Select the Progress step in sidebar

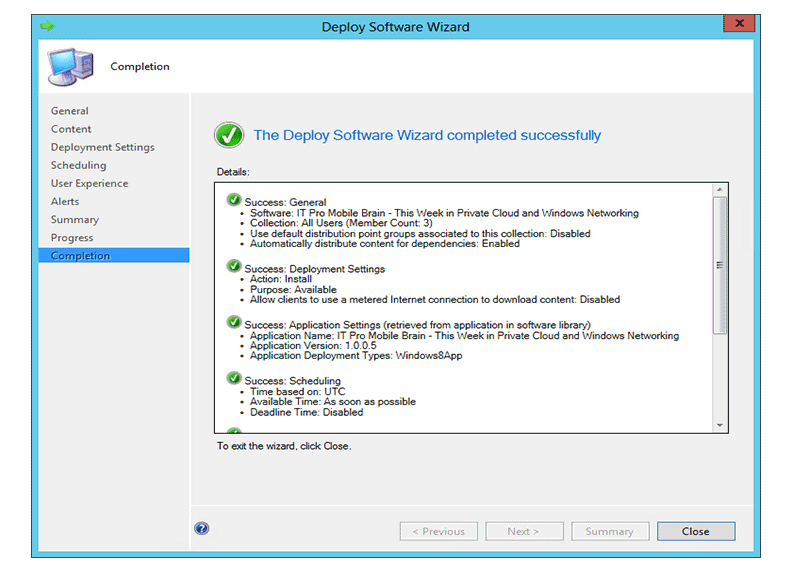point(72,238)
